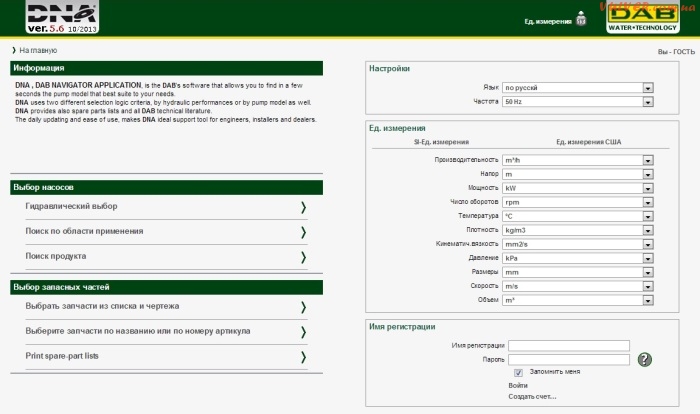The image size is (700, 414).
Task: Click arrow beside Выбрать запчасти из списка и чертежа
Action: point(303,307)
